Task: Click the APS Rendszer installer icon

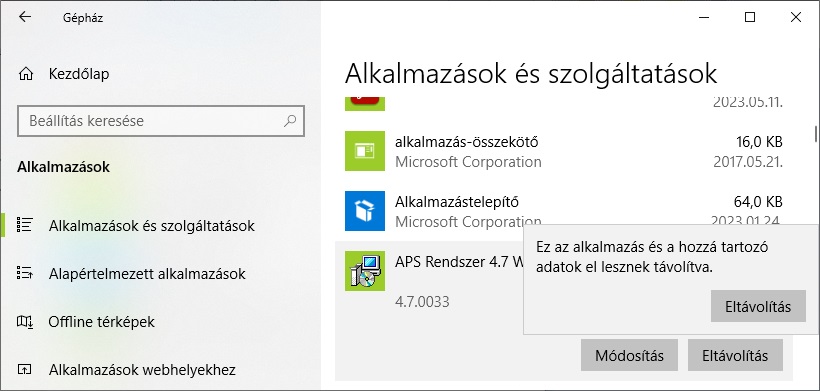Action: pyautogui.click(x=365, y=271)
